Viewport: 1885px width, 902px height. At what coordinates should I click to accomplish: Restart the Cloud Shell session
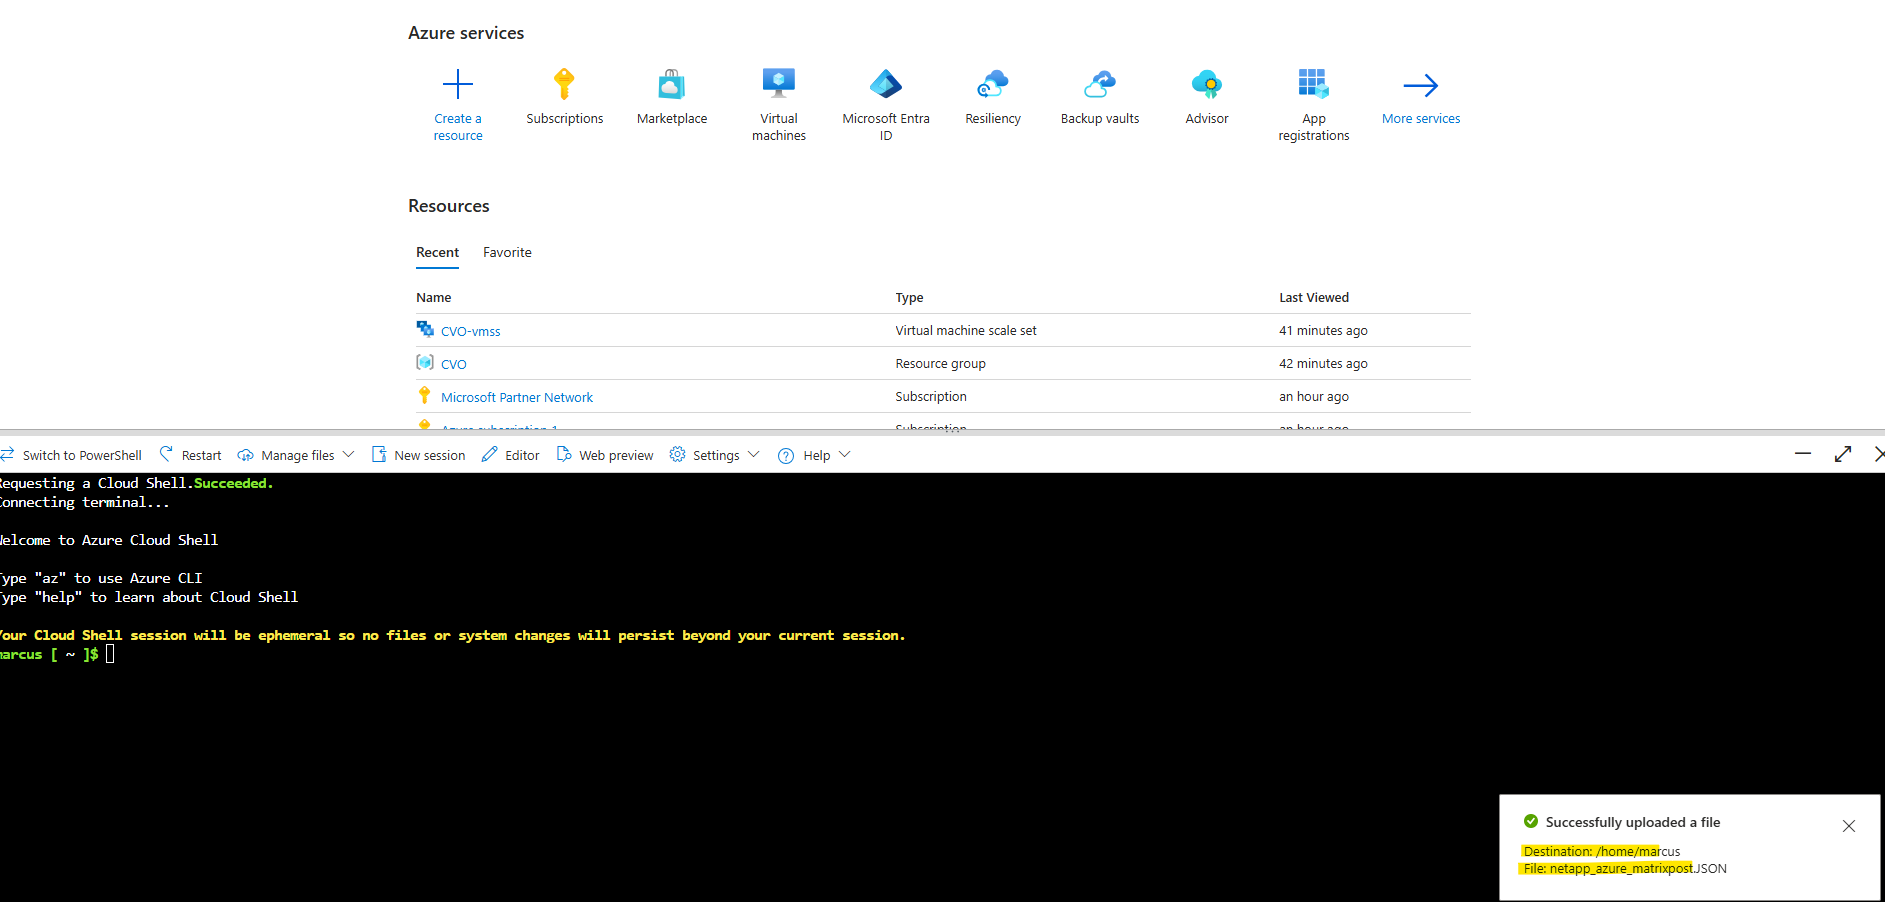(191, 455)
